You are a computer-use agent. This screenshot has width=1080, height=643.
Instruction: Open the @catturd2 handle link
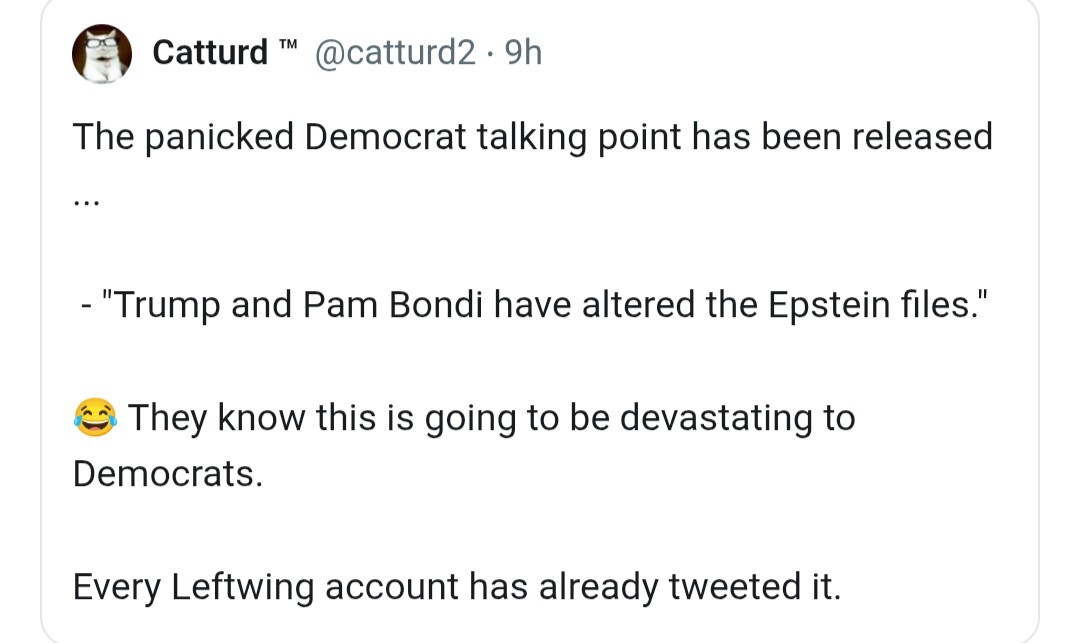coord(395,52)
